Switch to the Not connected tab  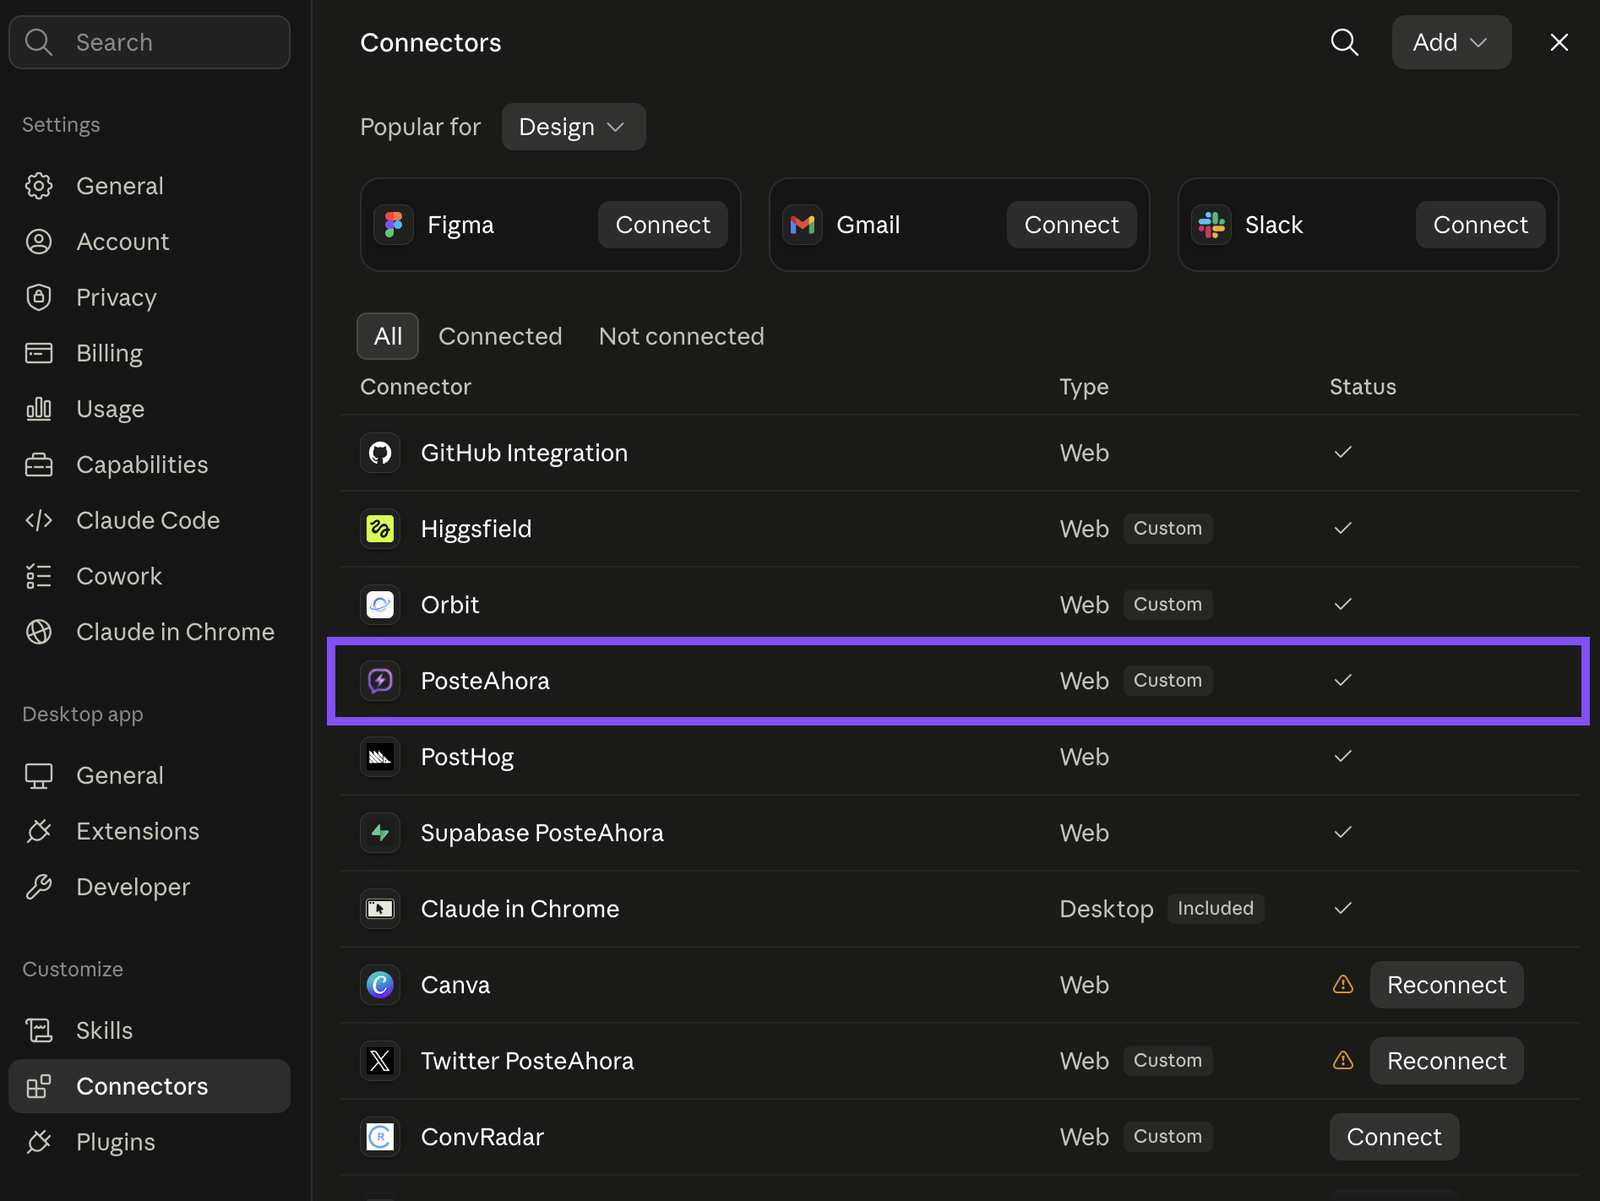click(x=681, y=336)
